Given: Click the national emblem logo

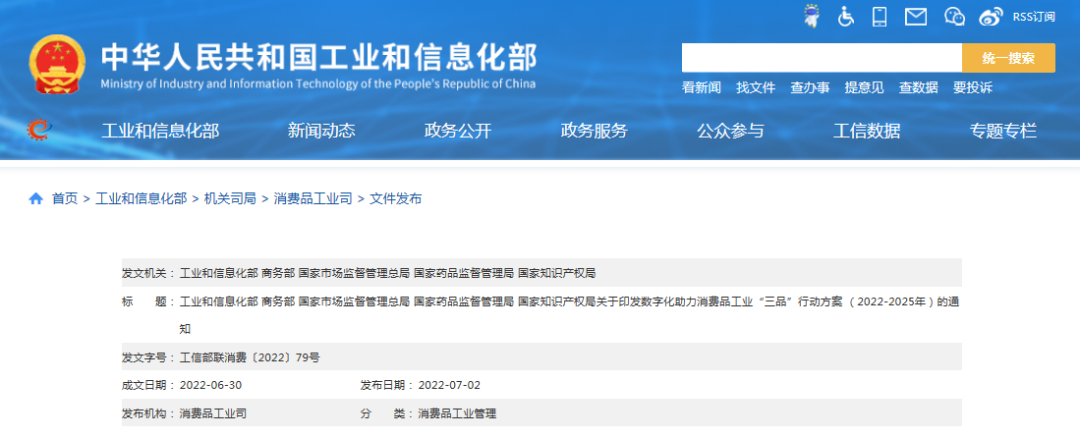Looking at the screenshot, I should (x=57, y=64).
